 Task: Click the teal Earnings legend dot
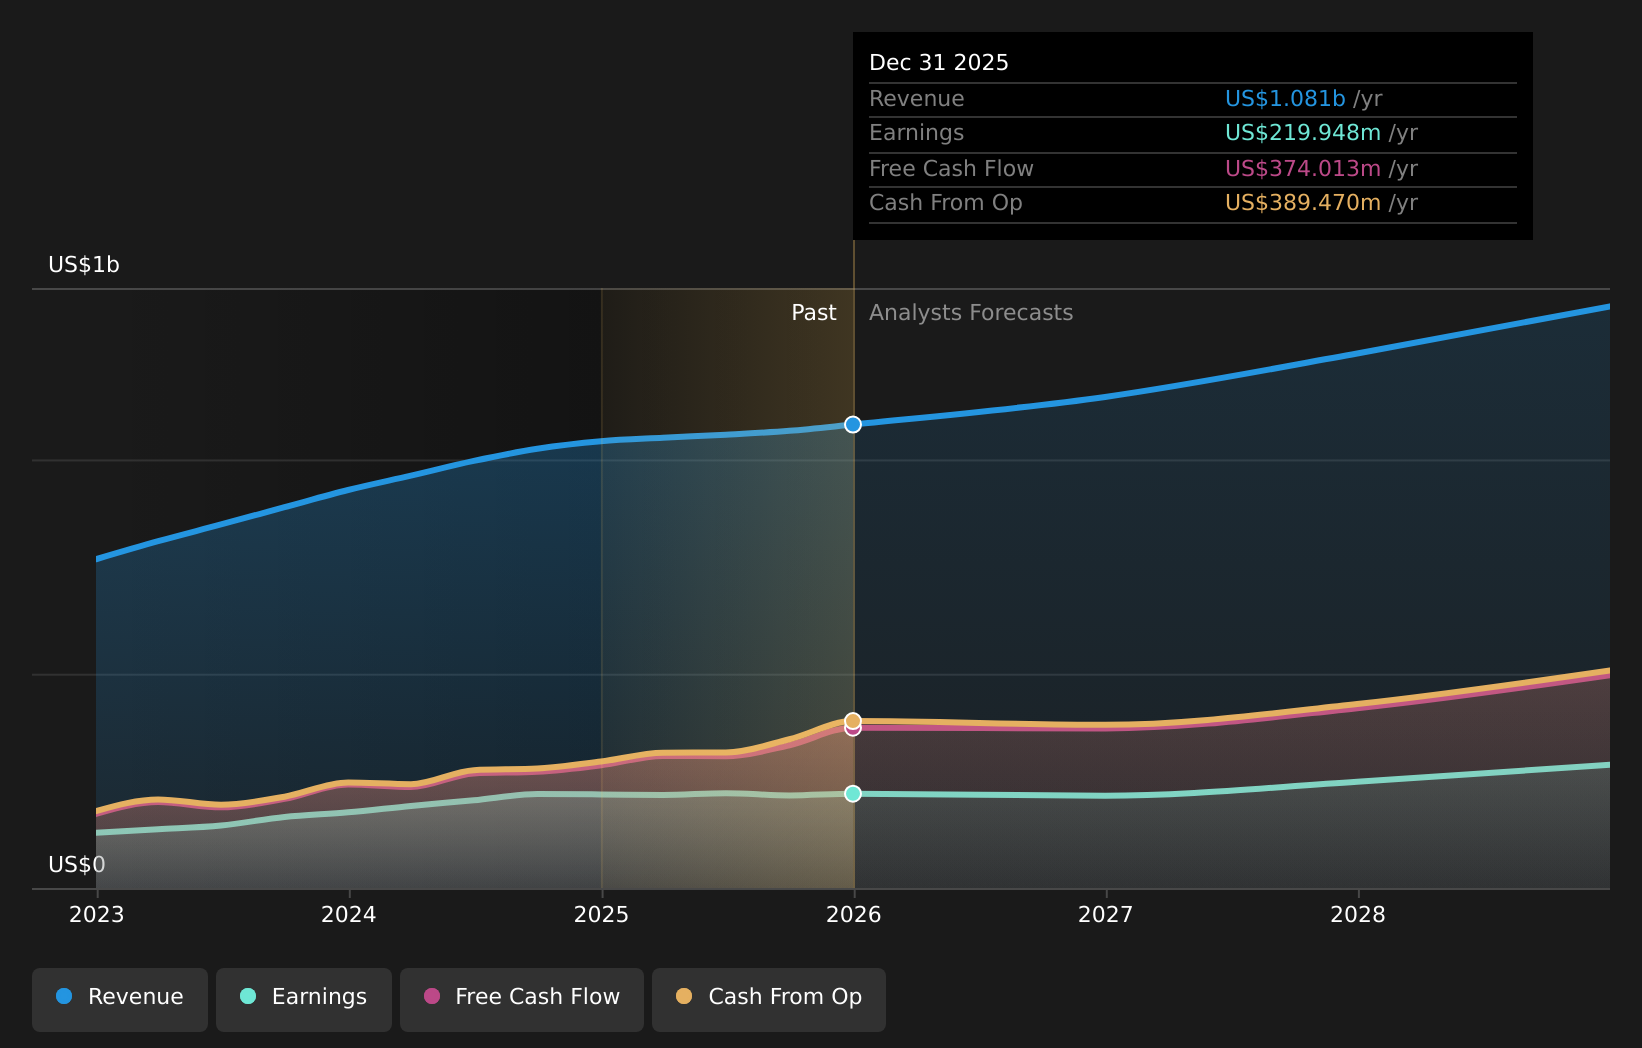pos(247,997)
